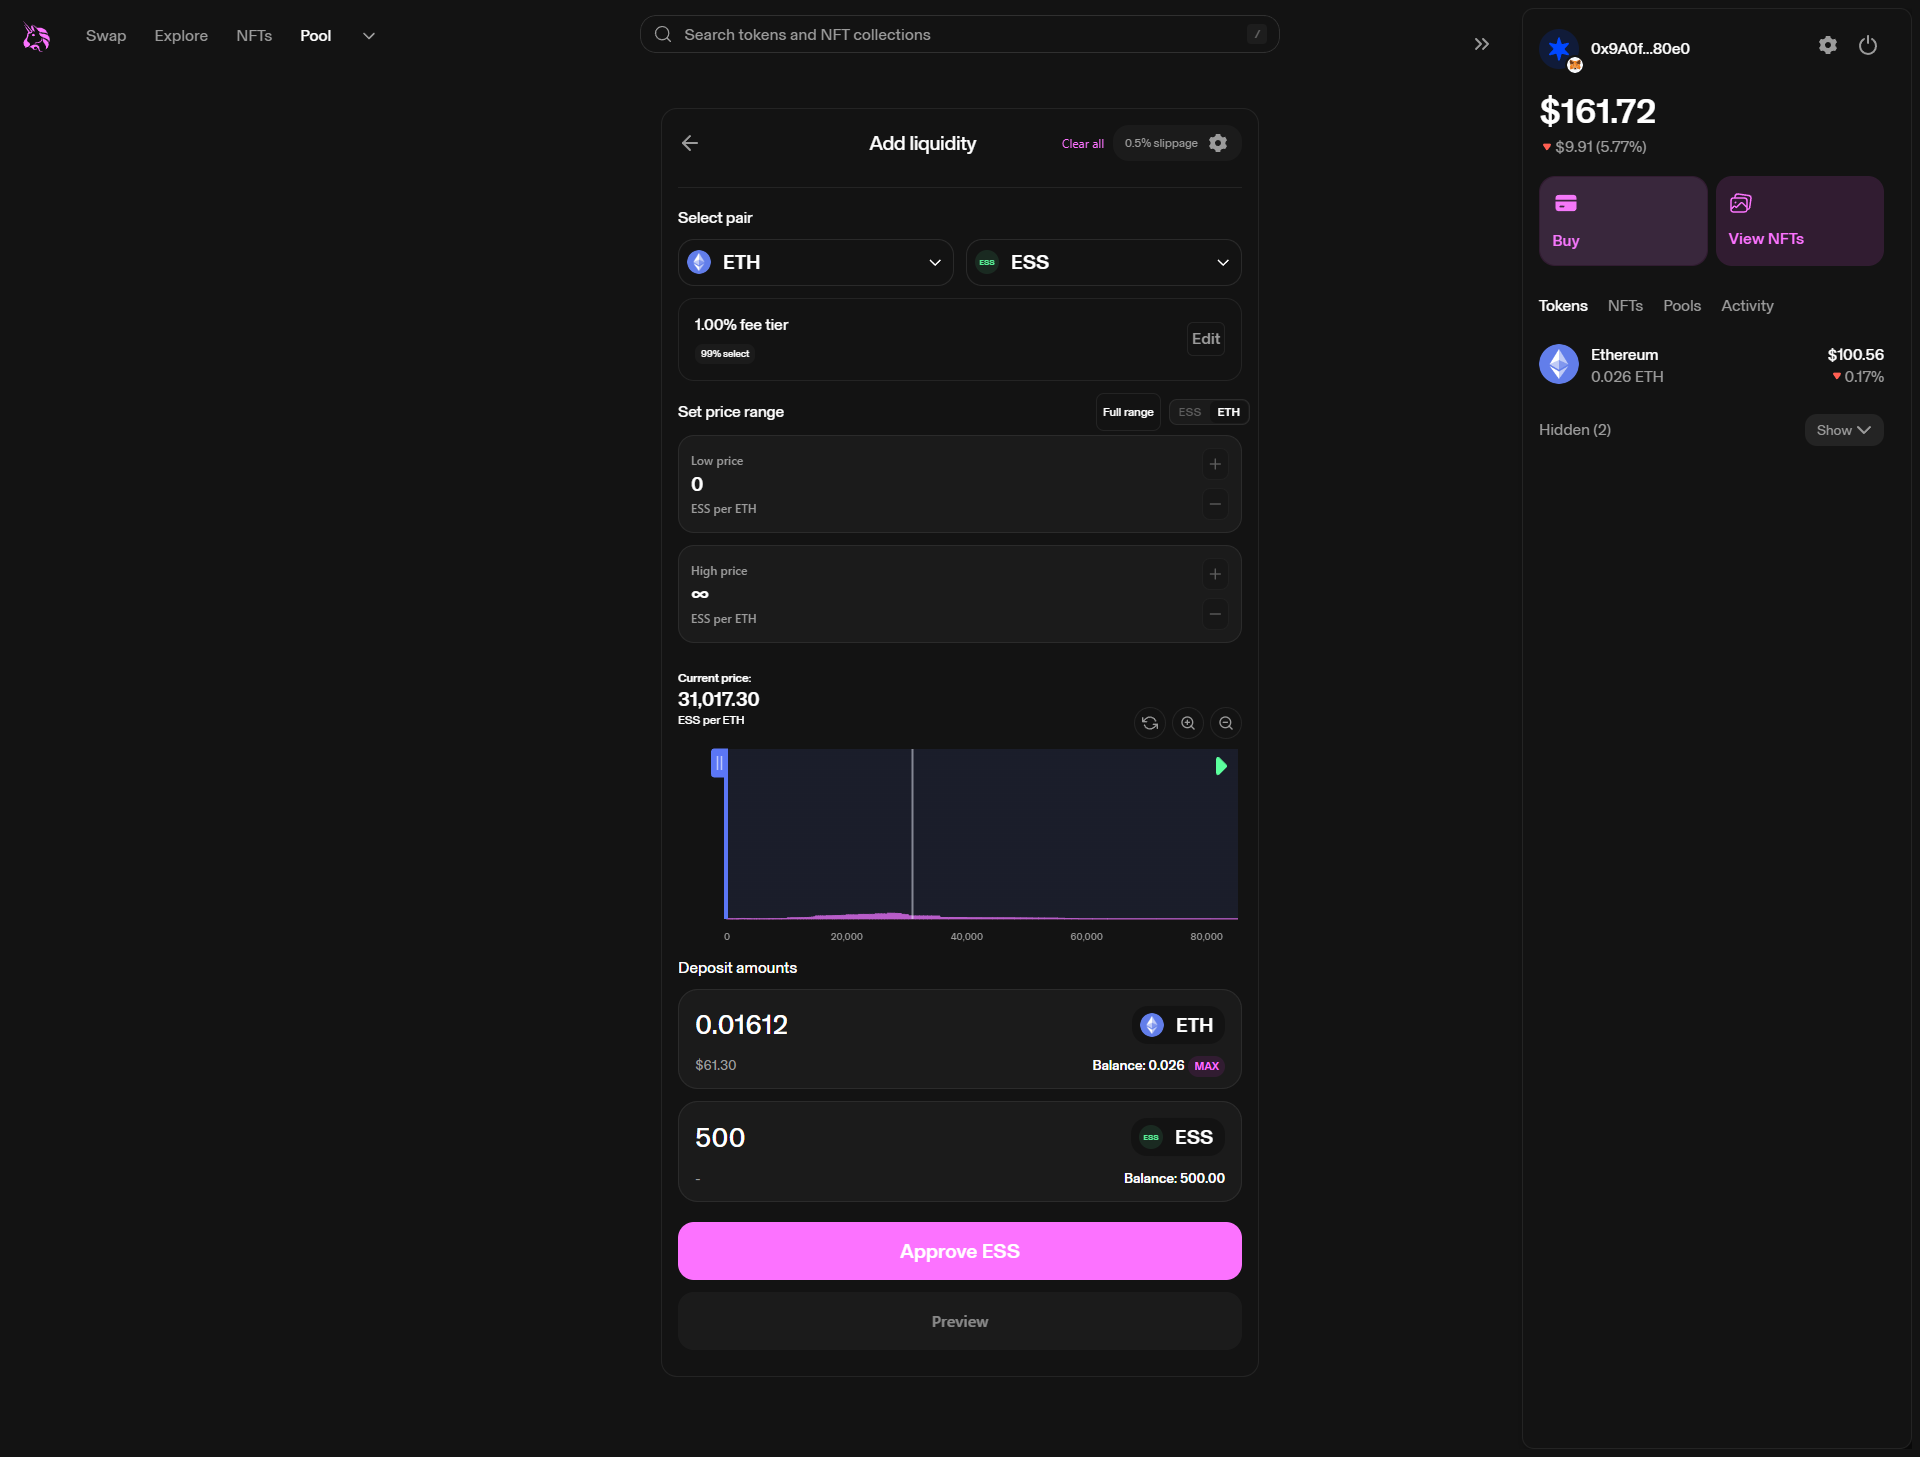Collapse the wallet panel with double chevron

1481,44
